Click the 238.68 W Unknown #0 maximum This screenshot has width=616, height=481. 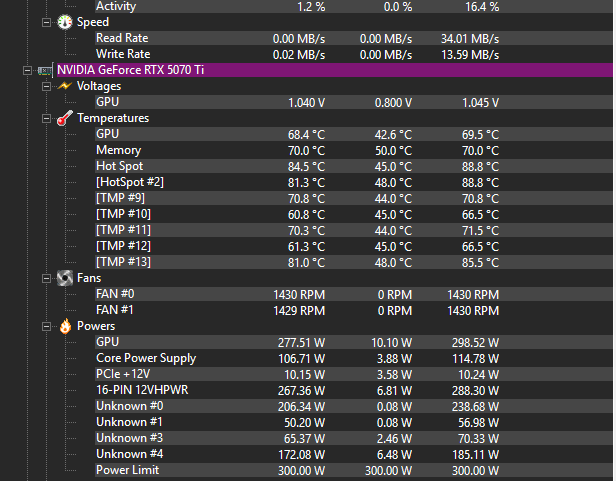pyautogui.click(x=475, y=407)
